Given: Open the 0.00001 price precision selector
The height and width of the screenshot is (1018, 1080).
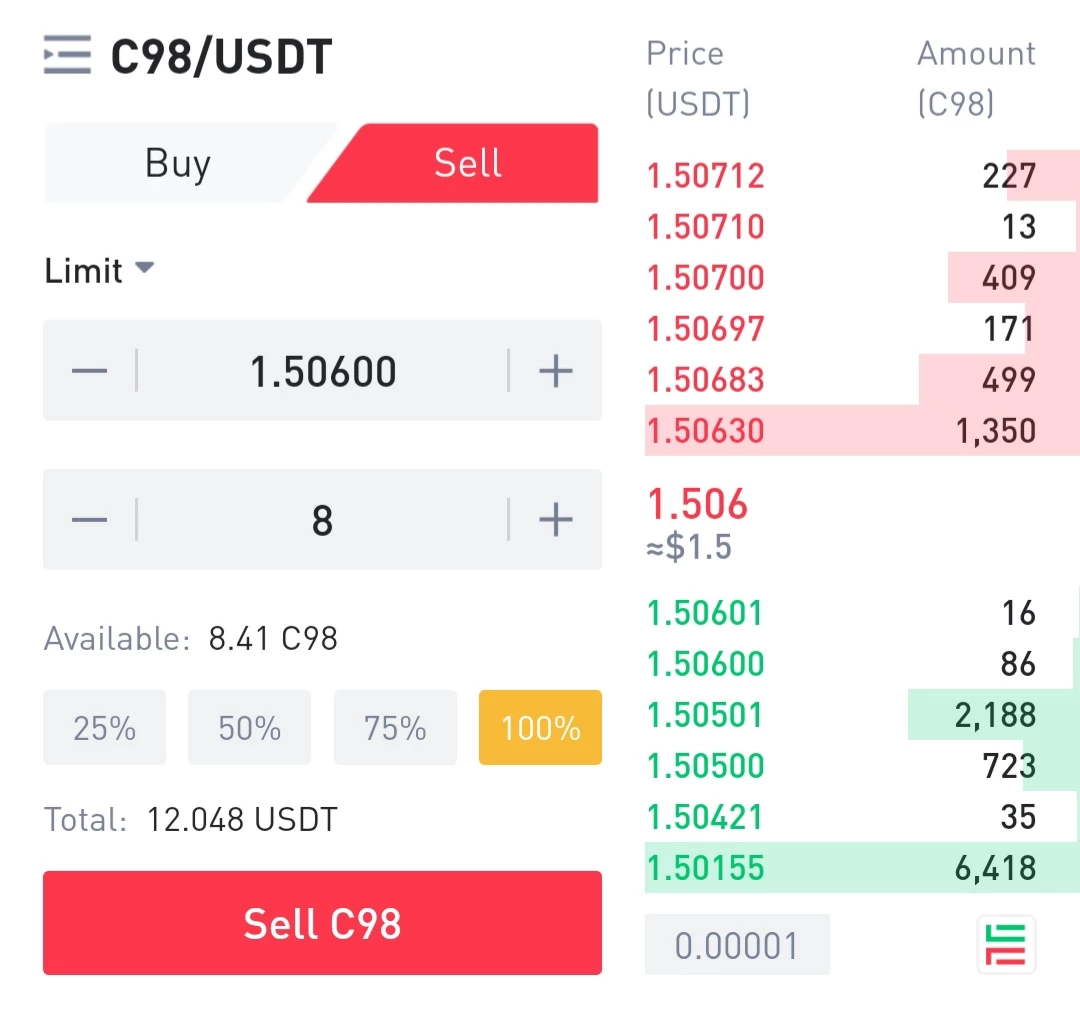Looking at the screenshot, I should (x=737, y=944).
